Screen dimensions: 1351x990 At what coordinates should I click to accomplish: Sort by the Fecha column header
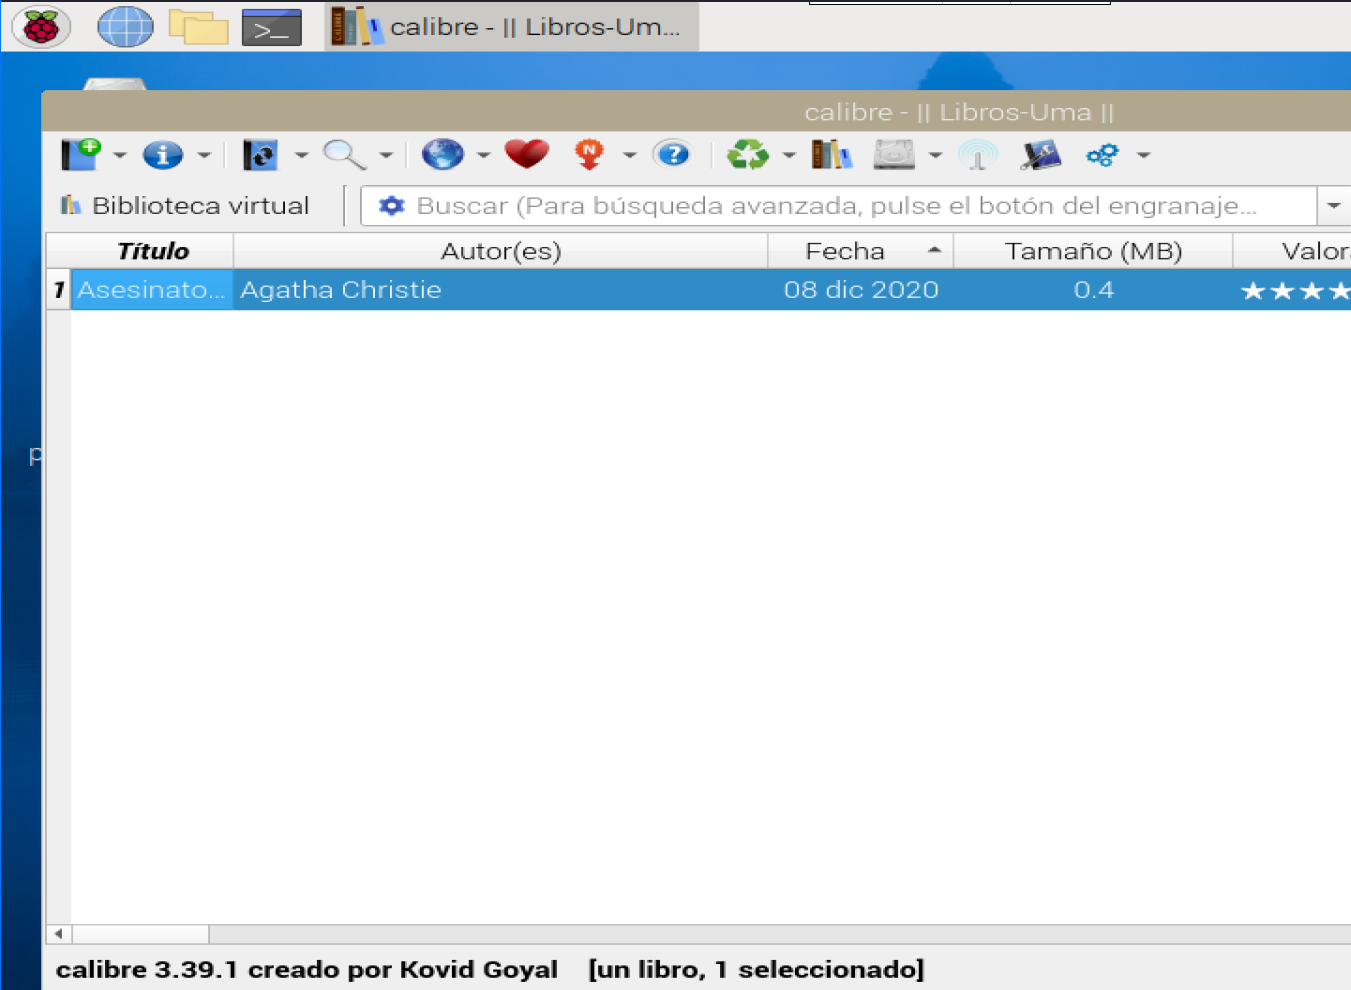click(x=861, y=251)
